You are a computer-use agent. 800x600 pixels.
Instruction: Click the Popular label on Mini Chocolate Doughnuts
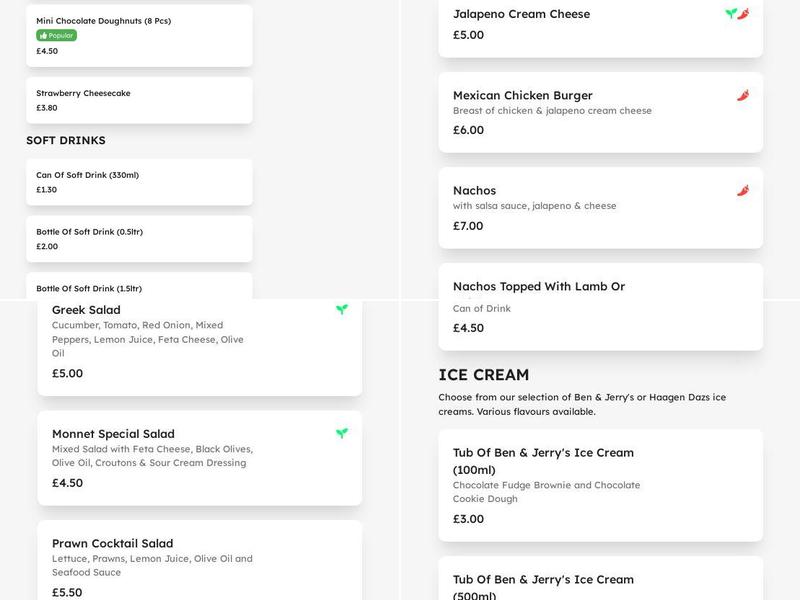[x=55, y=34]
